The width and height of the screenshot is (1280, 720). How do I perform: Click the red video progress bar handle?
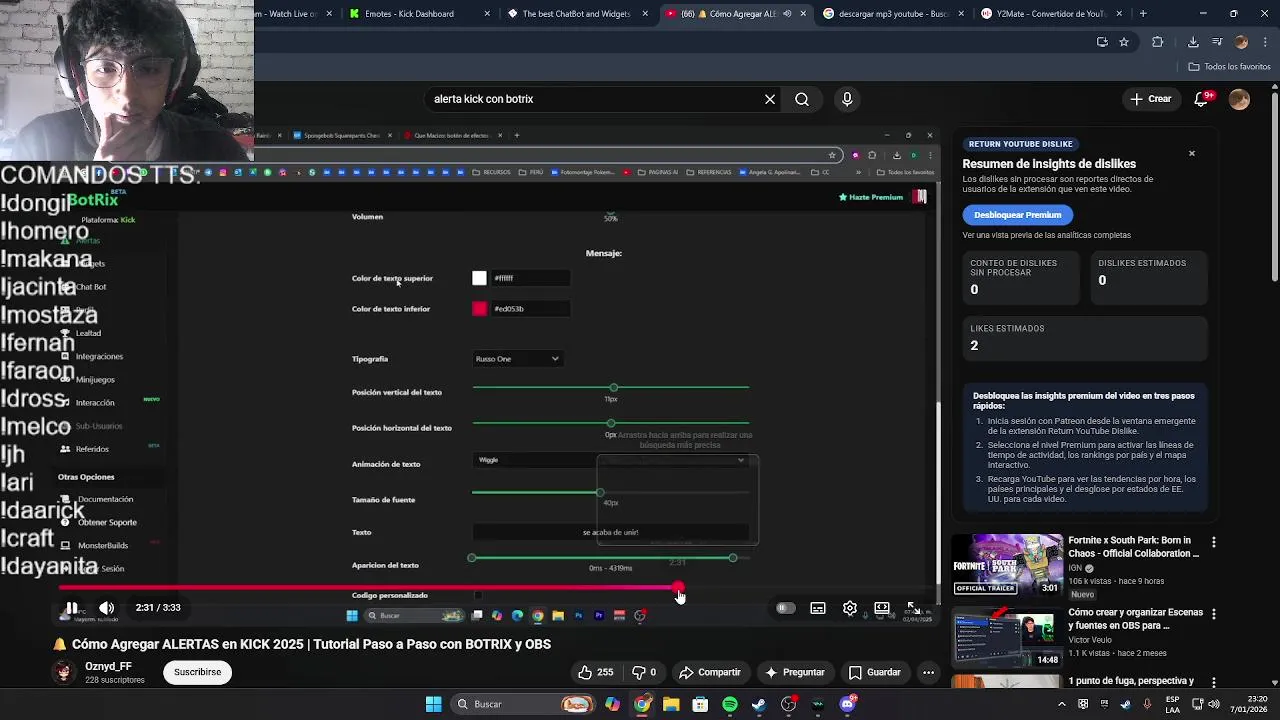pos(678,588)
